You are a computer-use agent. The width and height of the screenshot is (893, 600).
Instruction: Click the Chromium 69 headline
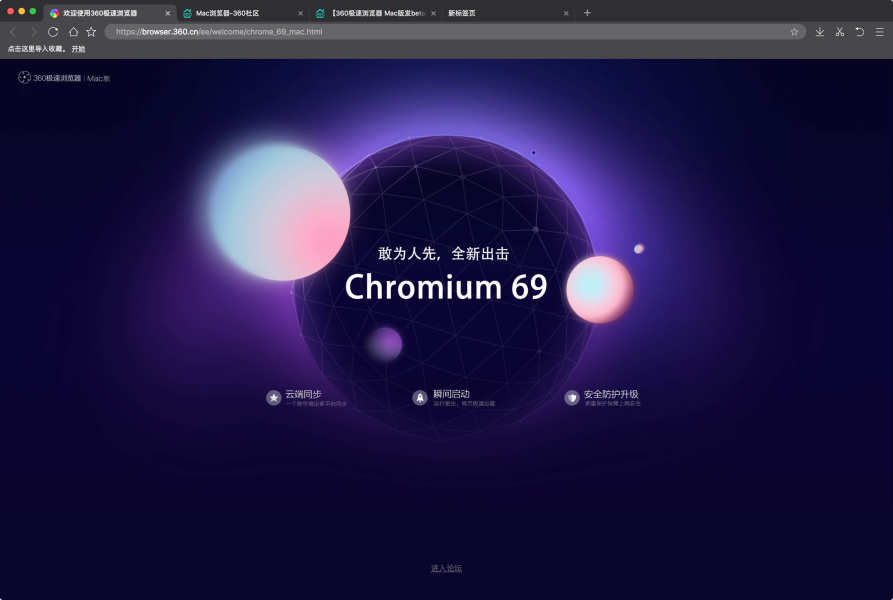tap(446, 287)
